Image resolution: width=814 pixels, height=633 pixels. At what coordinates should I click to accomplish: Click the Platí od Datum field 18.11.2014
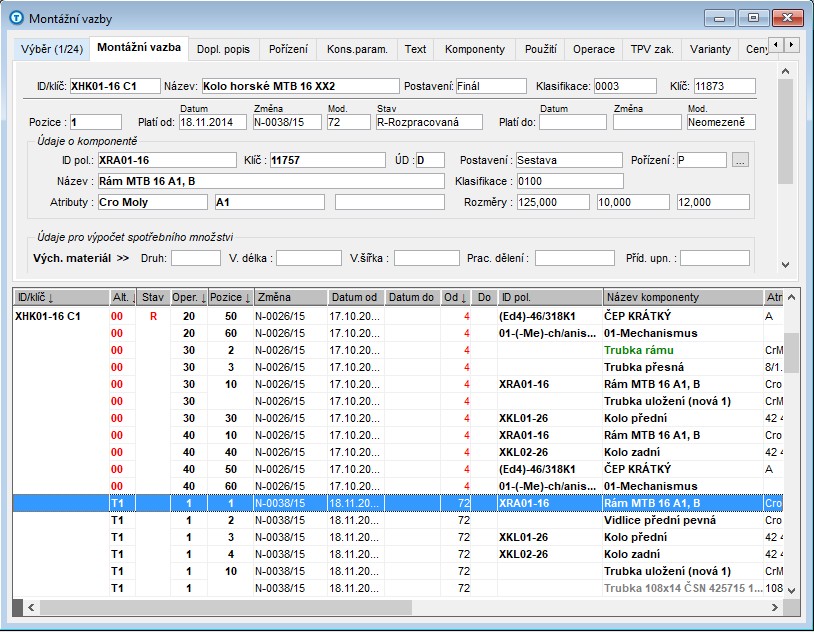tap(213, 123)
